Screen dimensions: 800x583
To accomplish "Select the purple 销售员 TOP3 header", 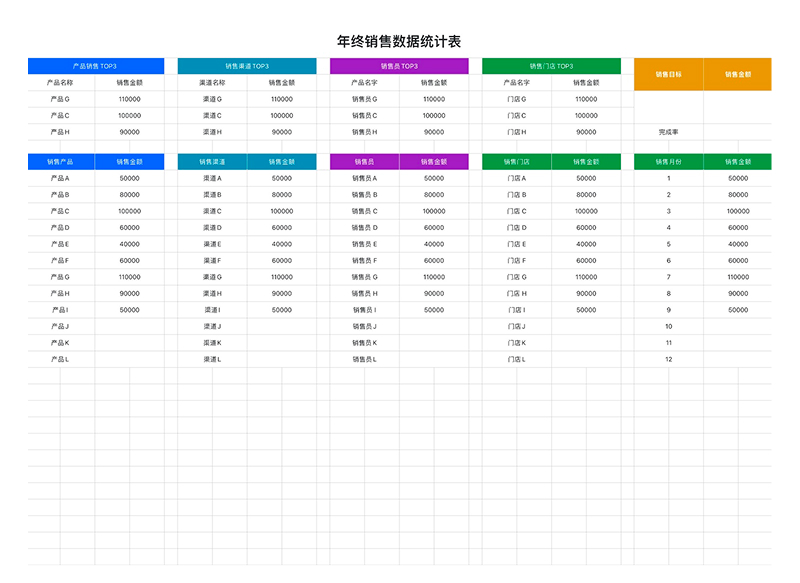I will (x=399, y=66).
